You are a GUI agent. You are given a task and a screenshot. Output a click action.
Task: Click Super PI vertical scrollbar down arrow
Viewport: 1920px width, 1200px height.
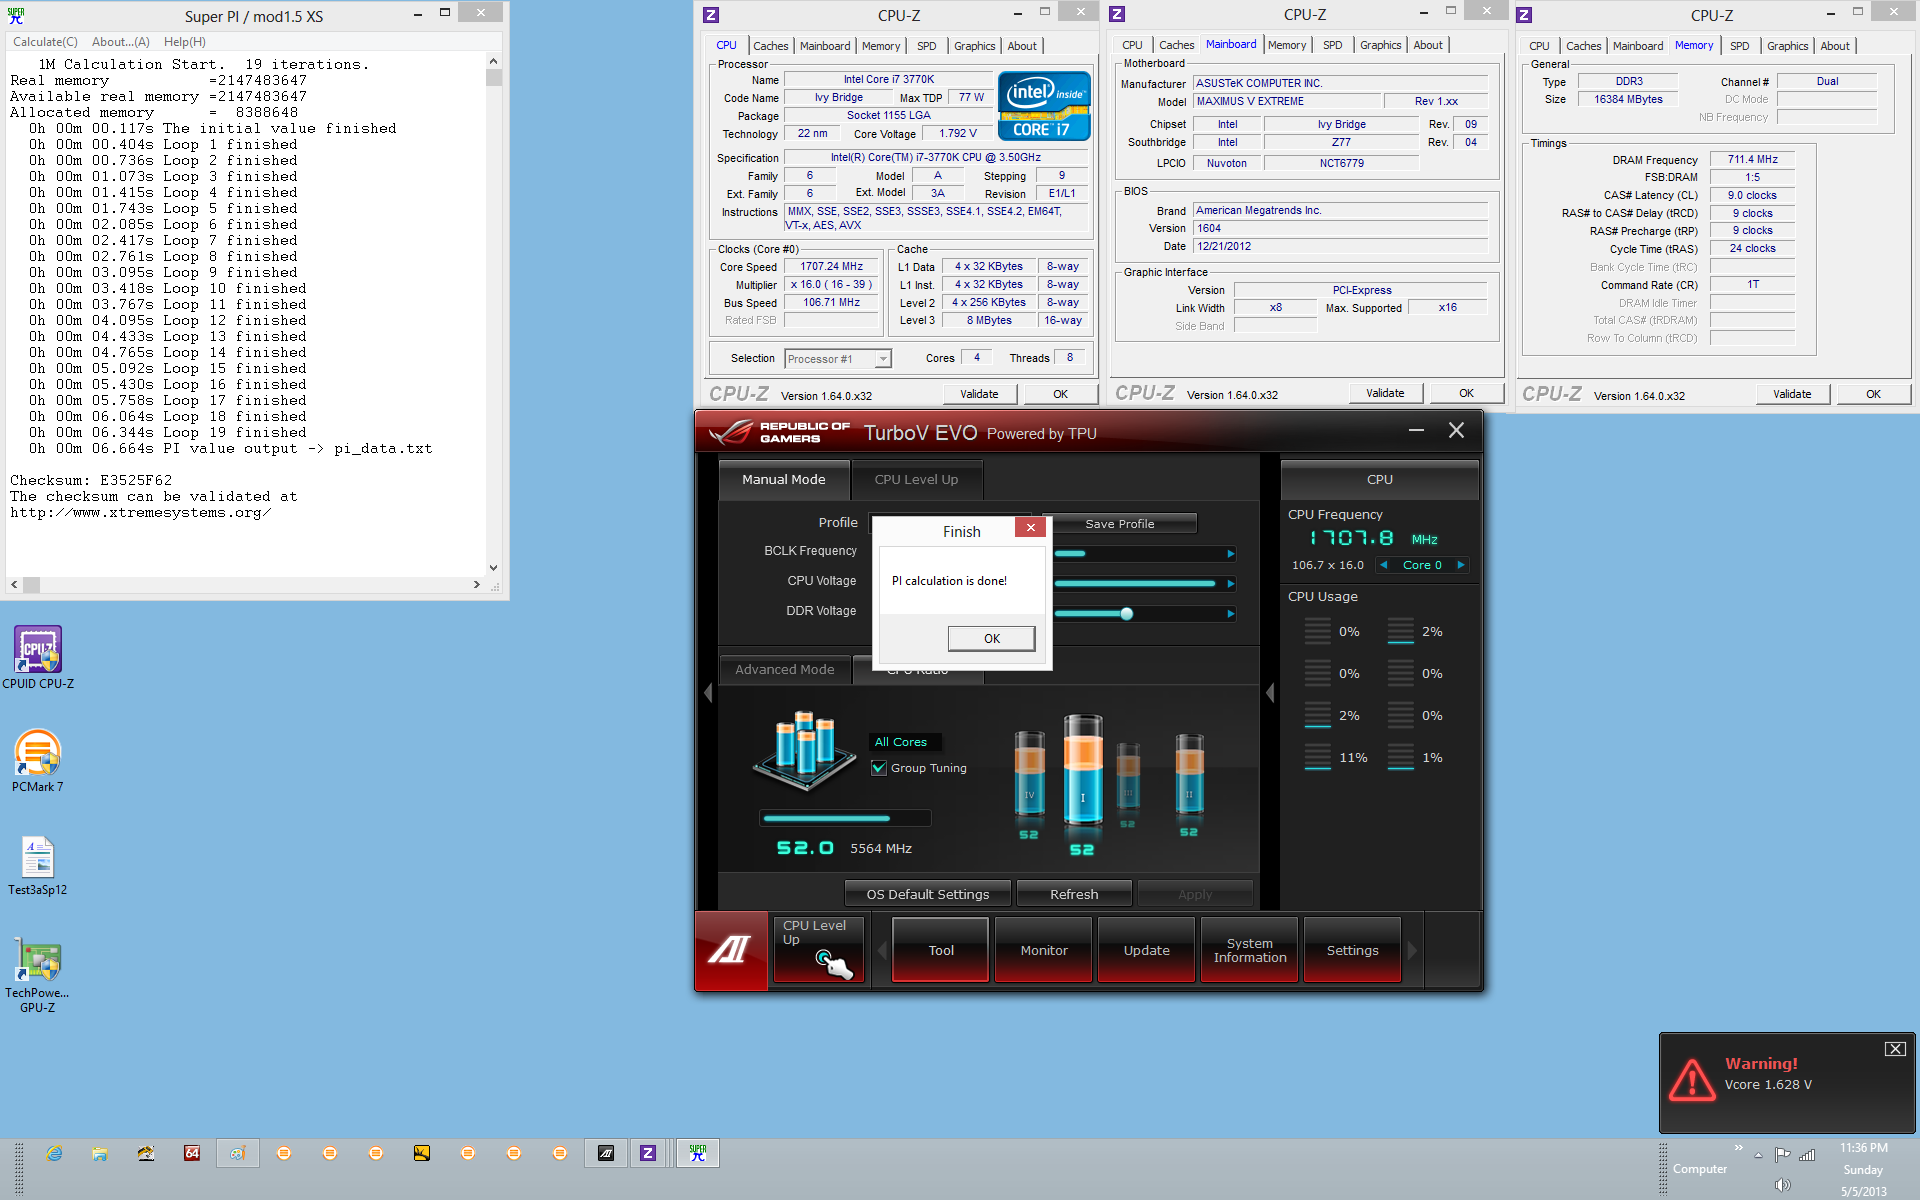(493, 567)
